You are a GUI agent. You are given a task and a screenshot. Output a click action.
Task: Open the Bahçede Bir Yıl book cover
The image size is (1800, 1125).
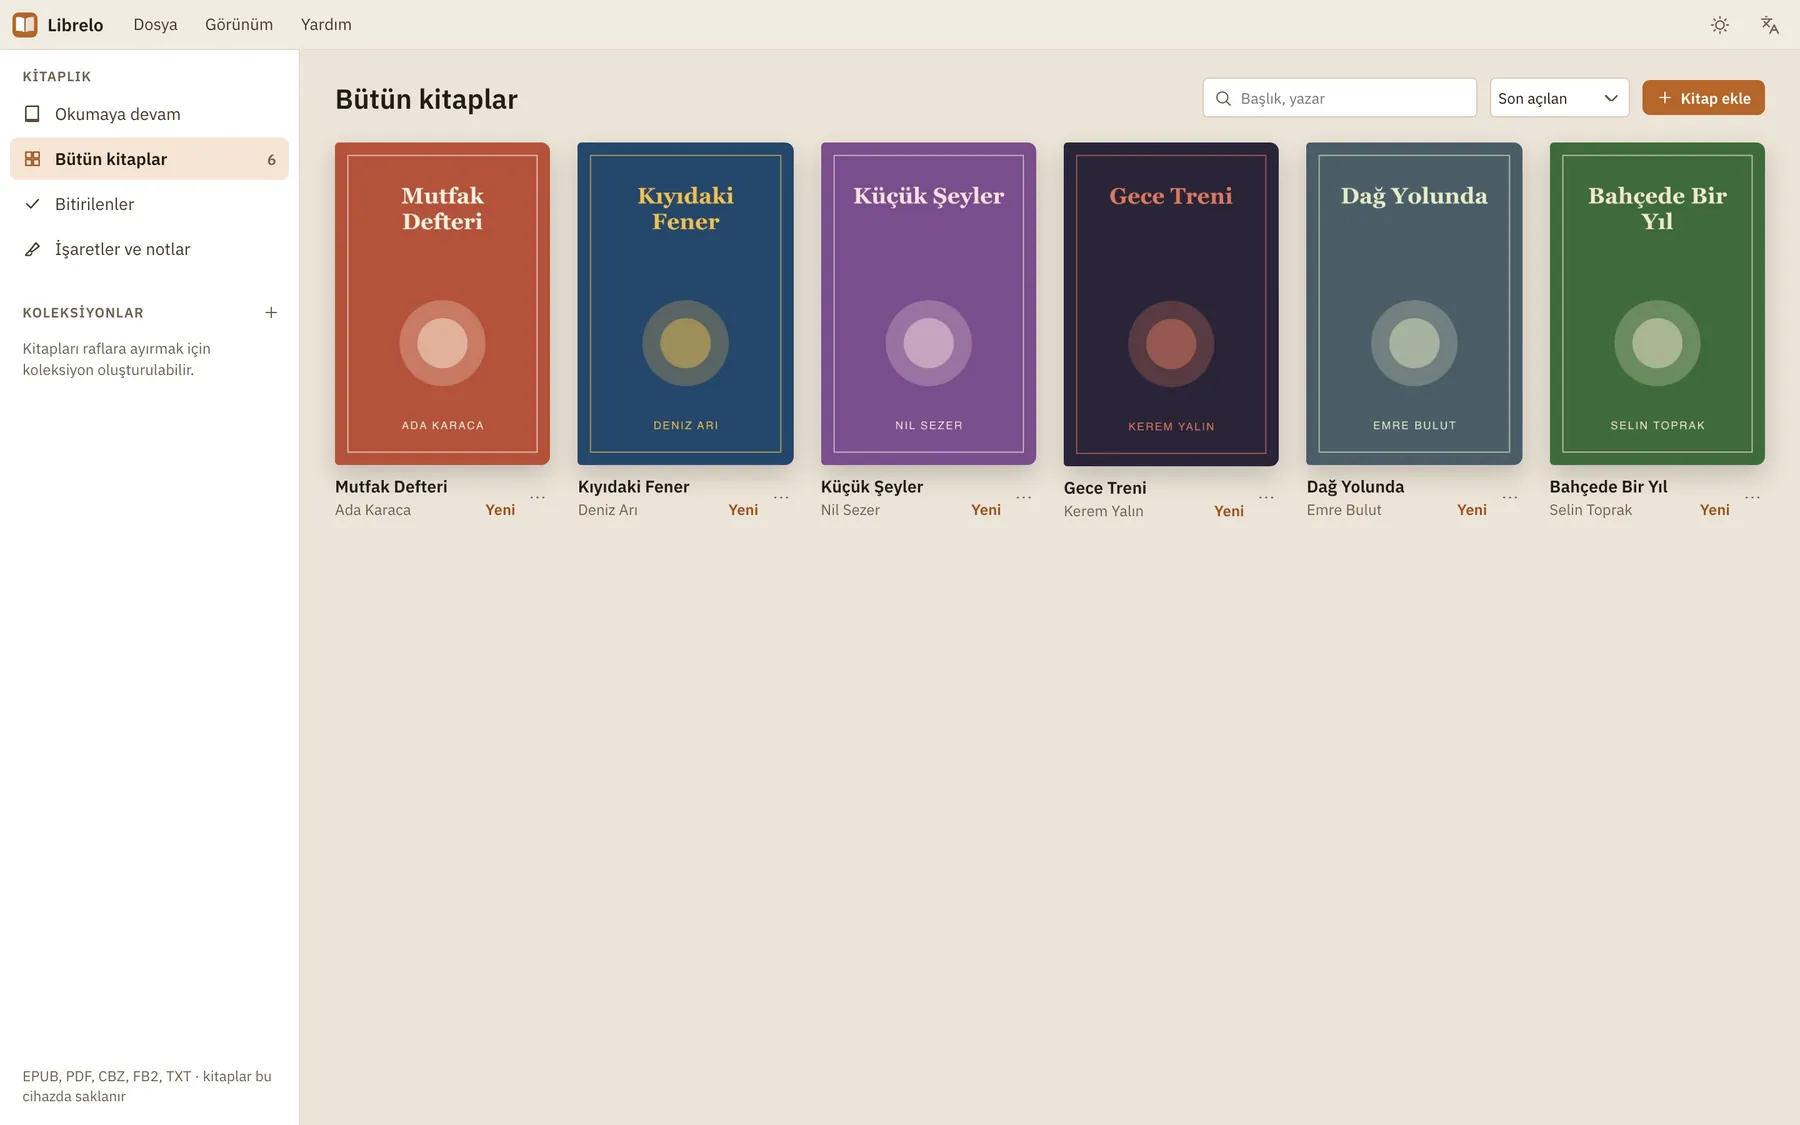click(x=1657, y=304)
